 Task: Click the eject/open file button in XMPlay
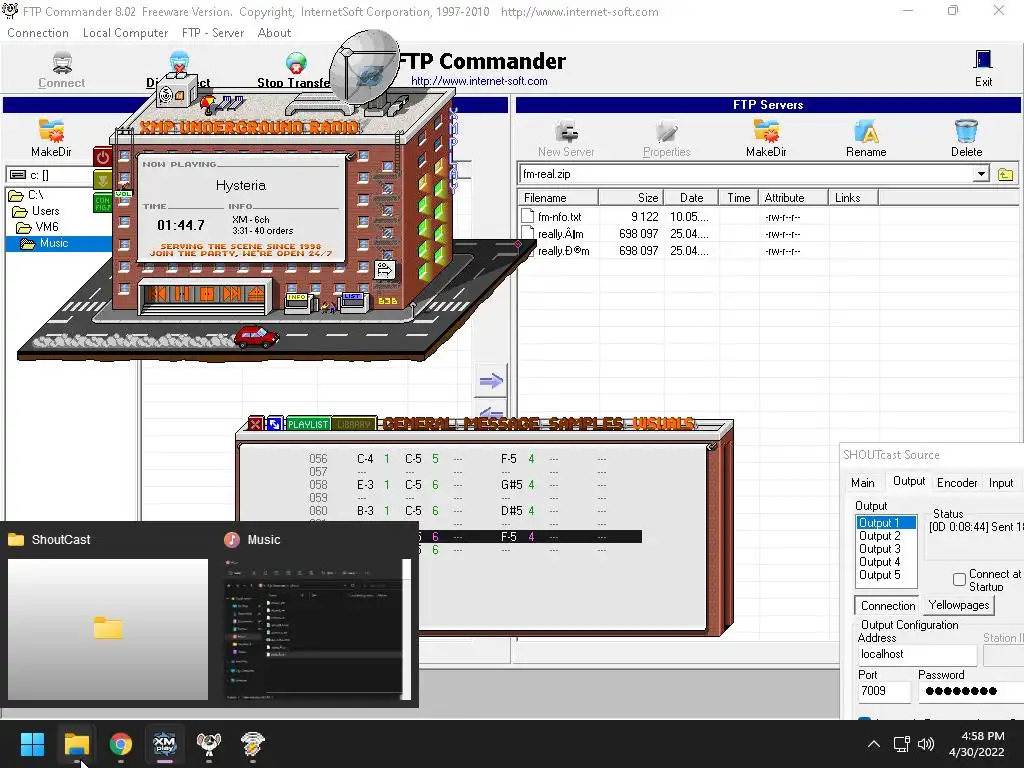[x=256, y=294]
